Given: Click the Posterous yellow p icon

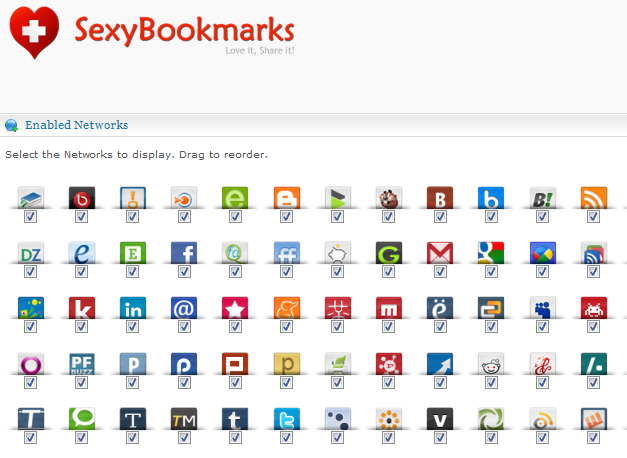Looking at the screenshot, I should click(x=286, y=364).
